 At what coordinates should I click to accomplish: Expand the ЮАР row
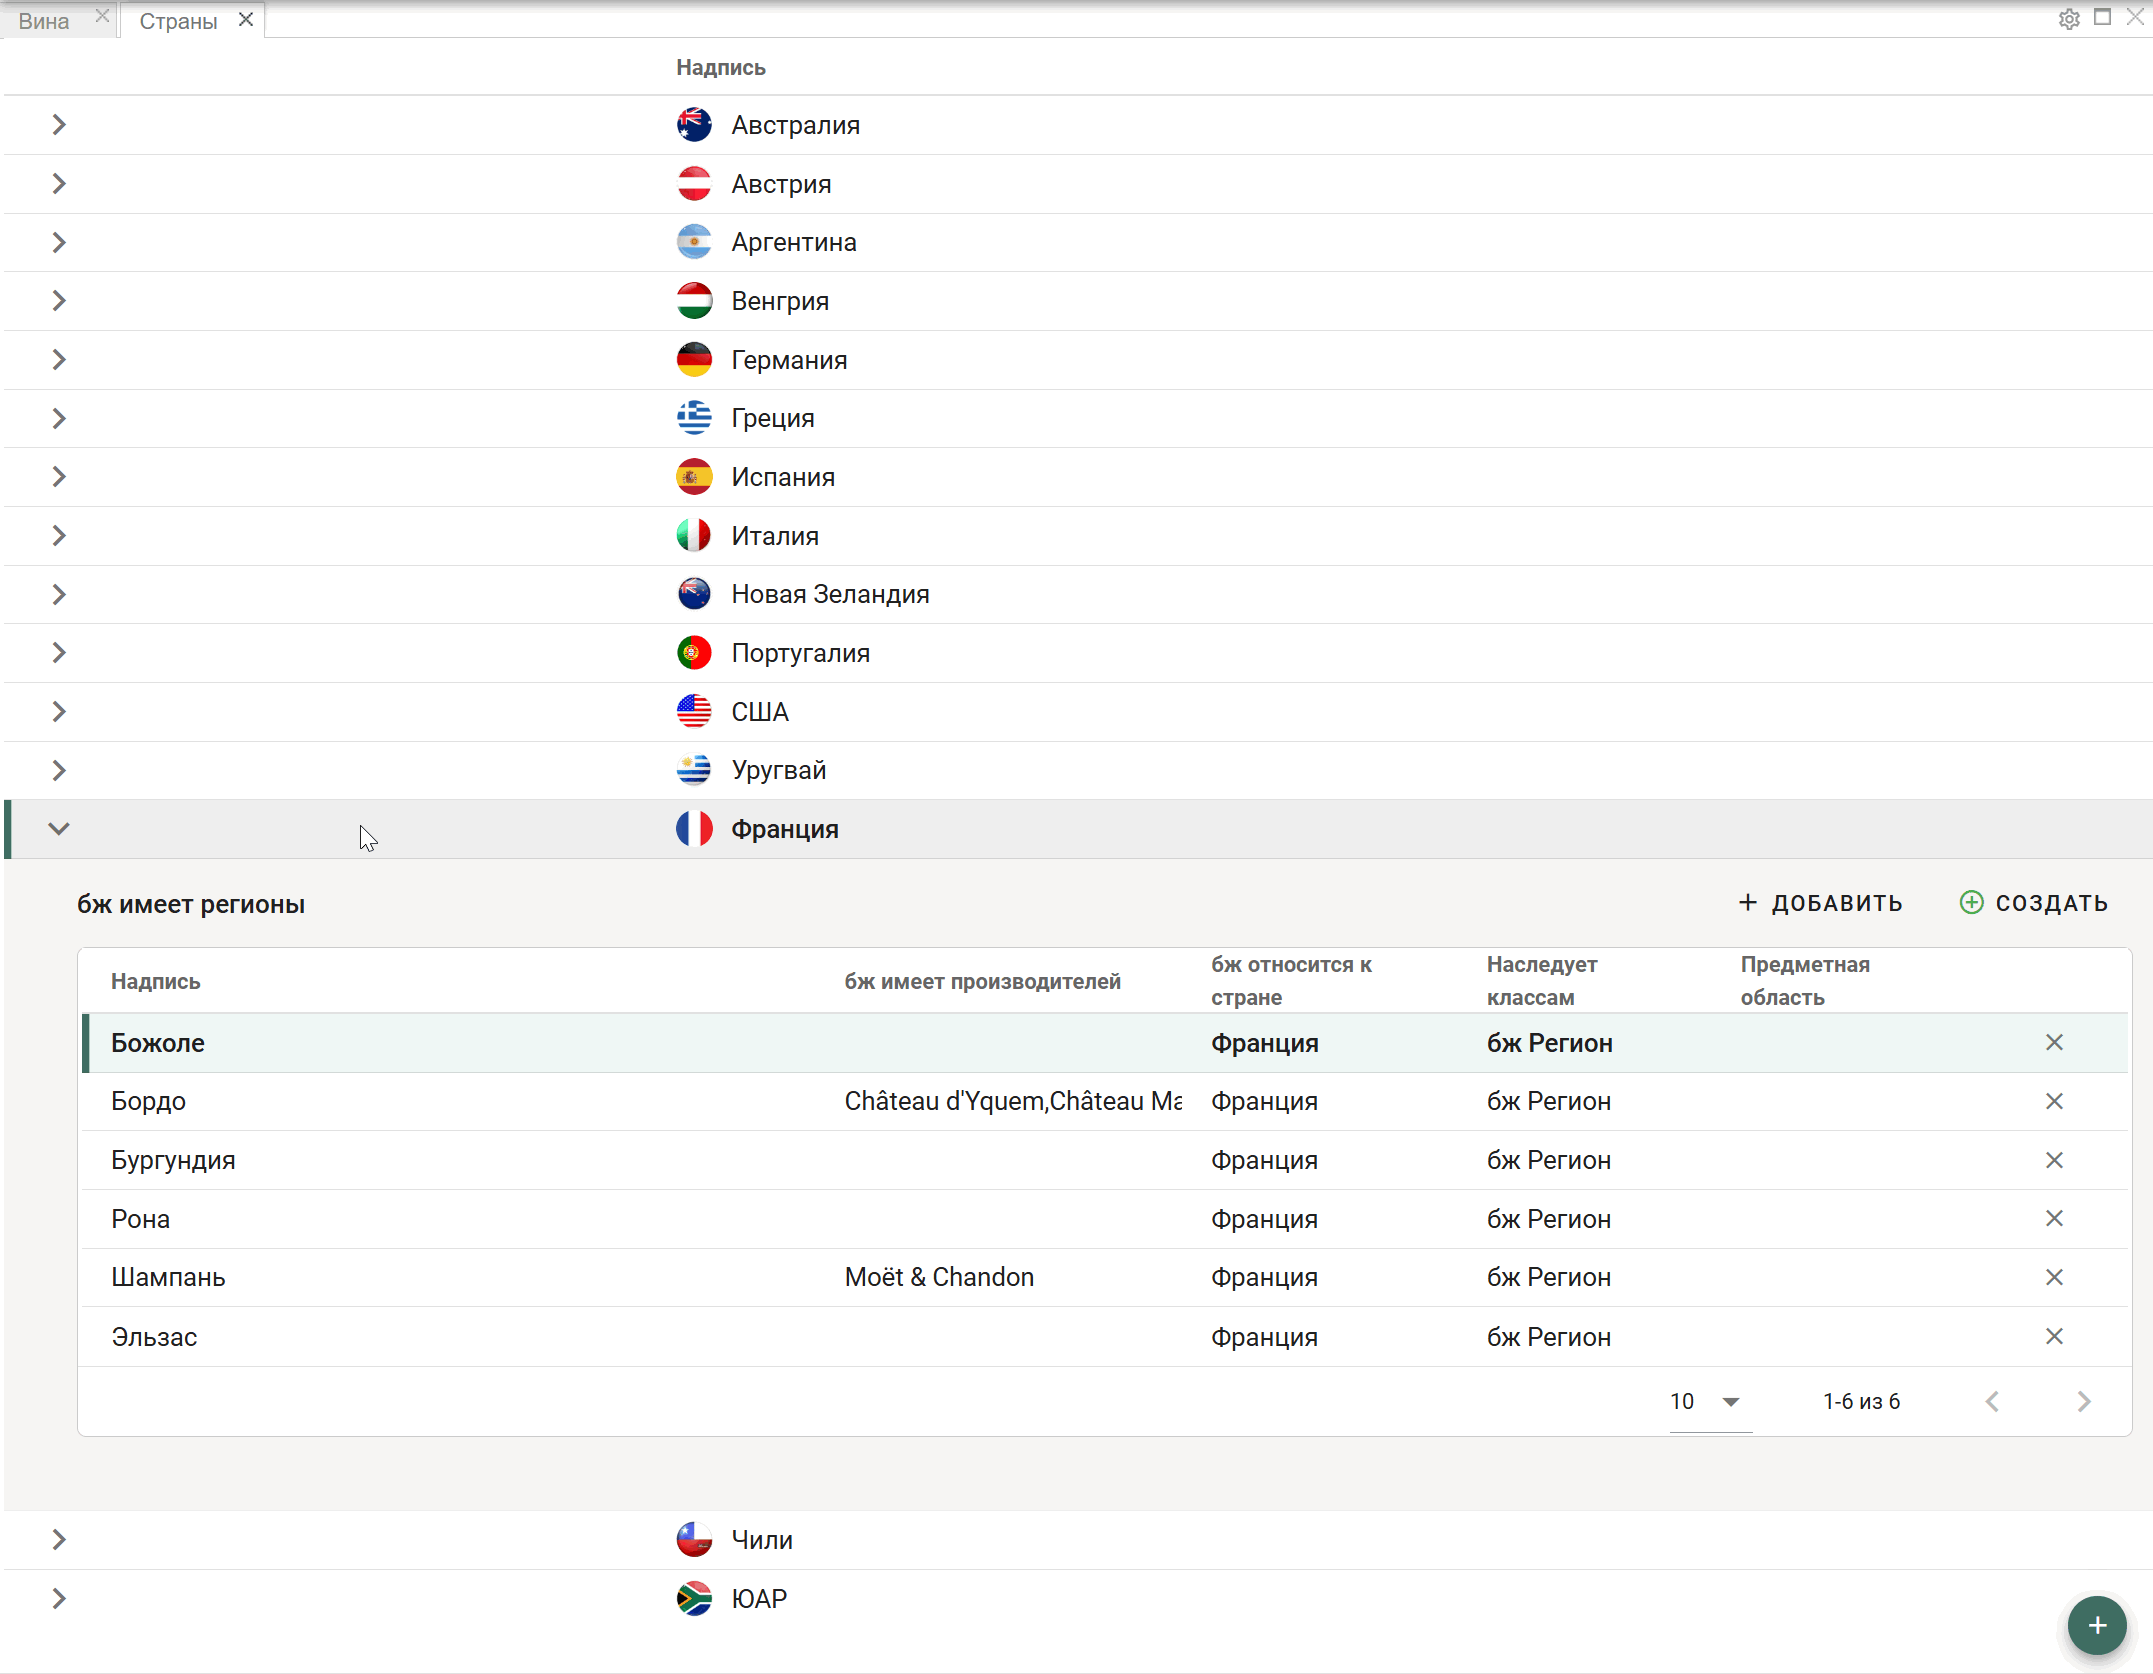click(59, 1599)
